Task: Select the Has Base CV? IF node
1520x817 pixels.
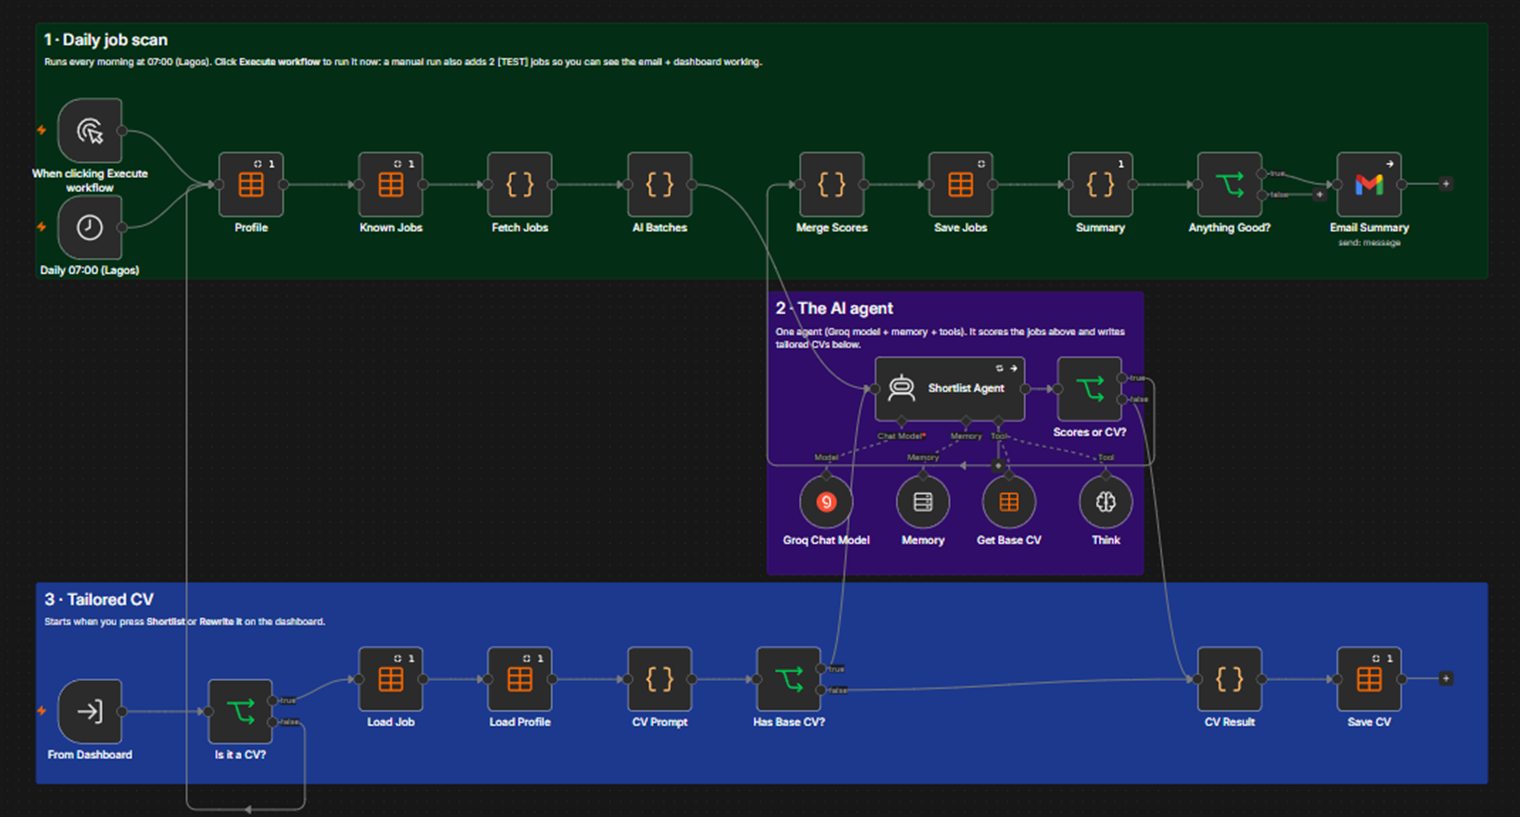Action: click(x=789, y=679)
